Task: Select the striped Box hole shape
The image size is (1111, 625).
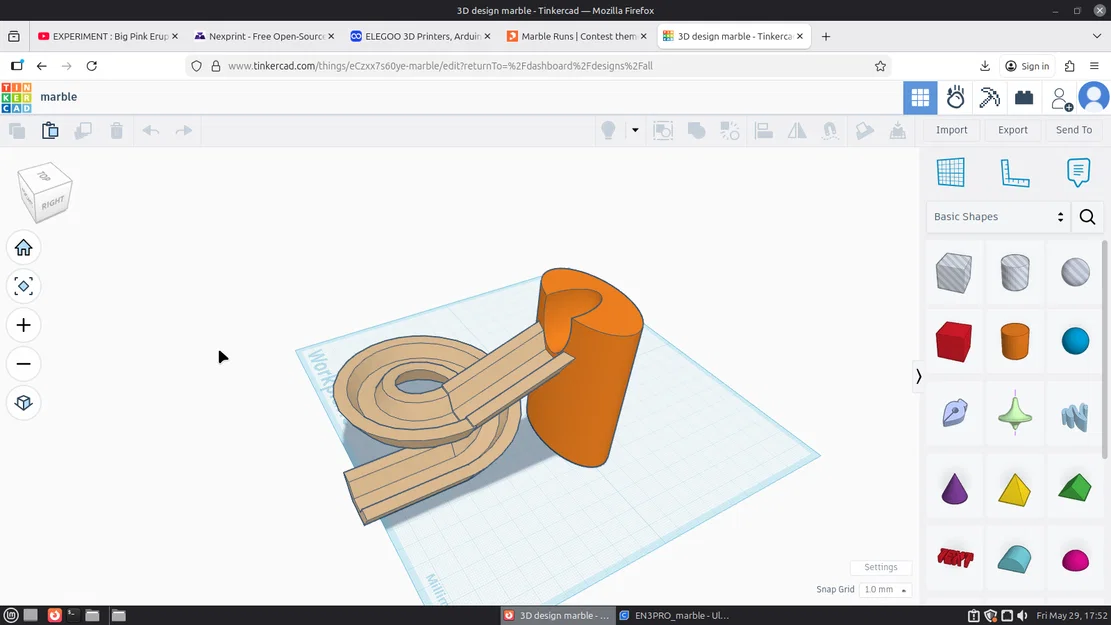Action: [x=953, y=273]
